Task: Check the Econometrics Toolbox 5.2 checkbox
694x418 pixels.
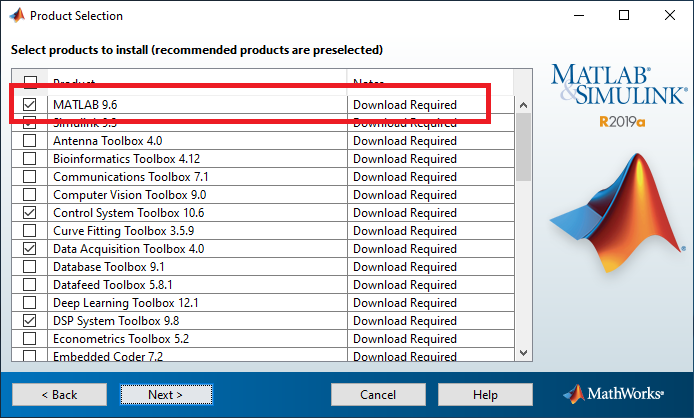Action: point(30,339)
